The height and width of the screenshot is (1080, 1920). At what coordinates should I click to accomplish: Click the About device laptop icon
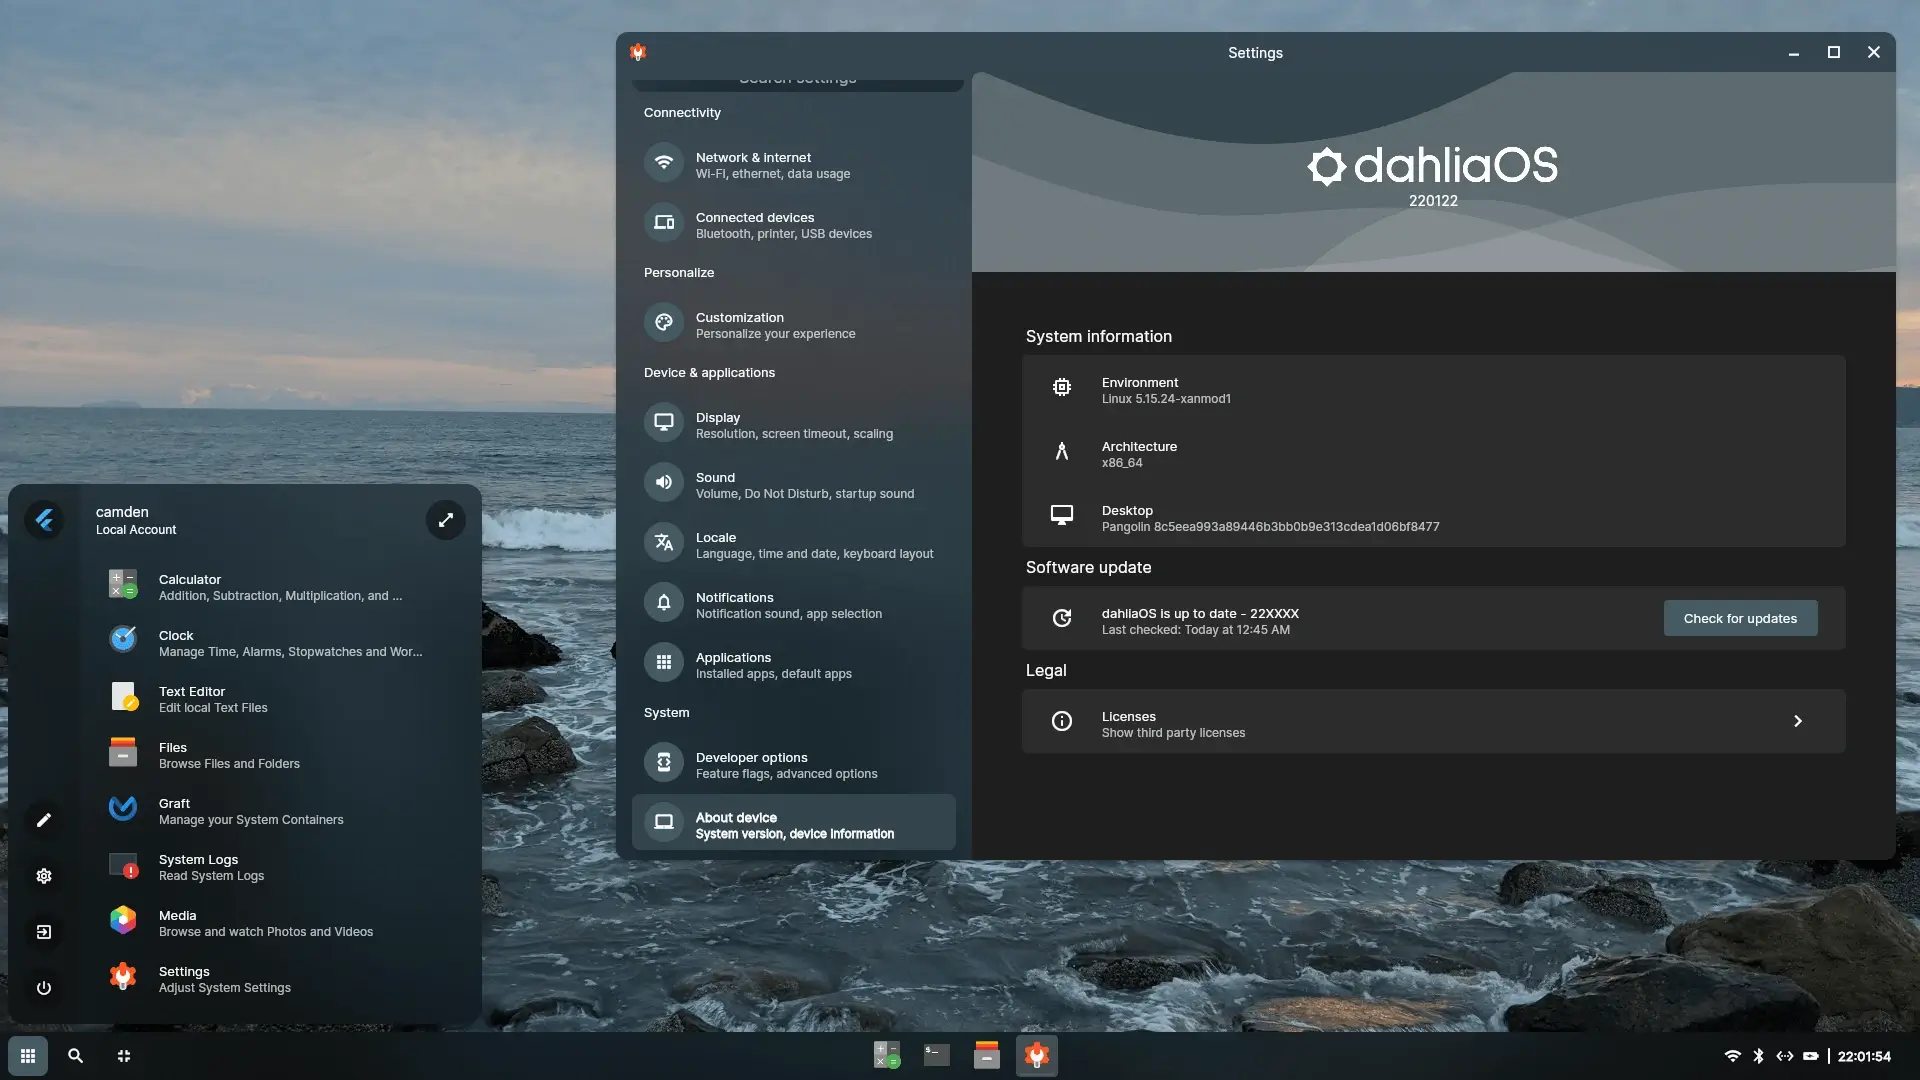[x=664, y=822]
